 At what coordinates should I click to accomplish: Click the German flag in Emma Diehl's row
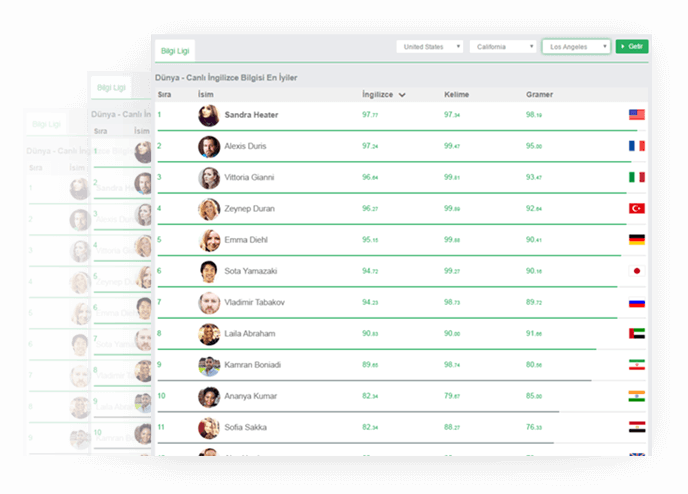pyautogui.click(x=637, y=240)
